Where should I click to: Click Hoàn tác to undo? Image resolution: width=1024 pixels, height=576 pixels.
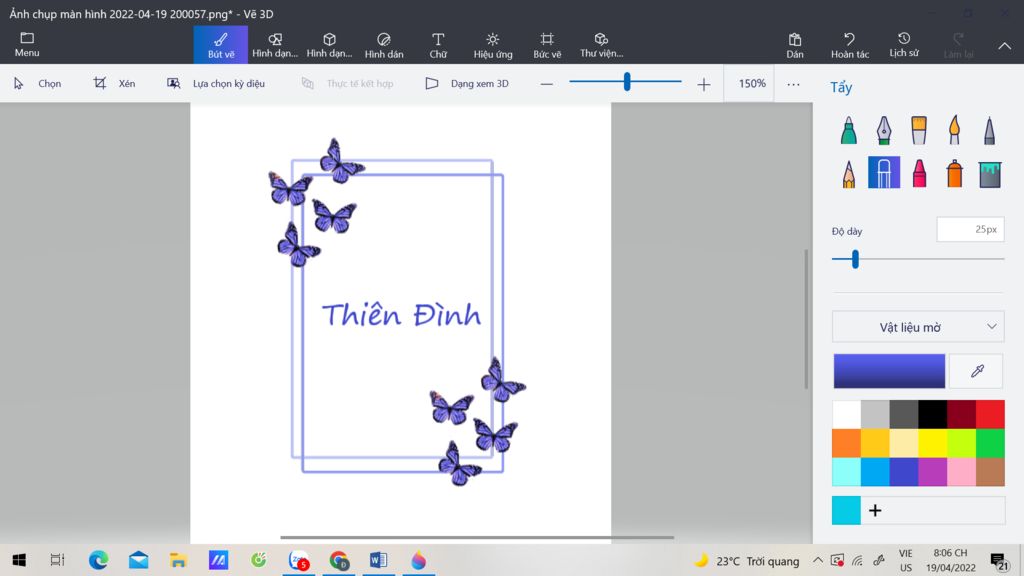pos(850,44)
